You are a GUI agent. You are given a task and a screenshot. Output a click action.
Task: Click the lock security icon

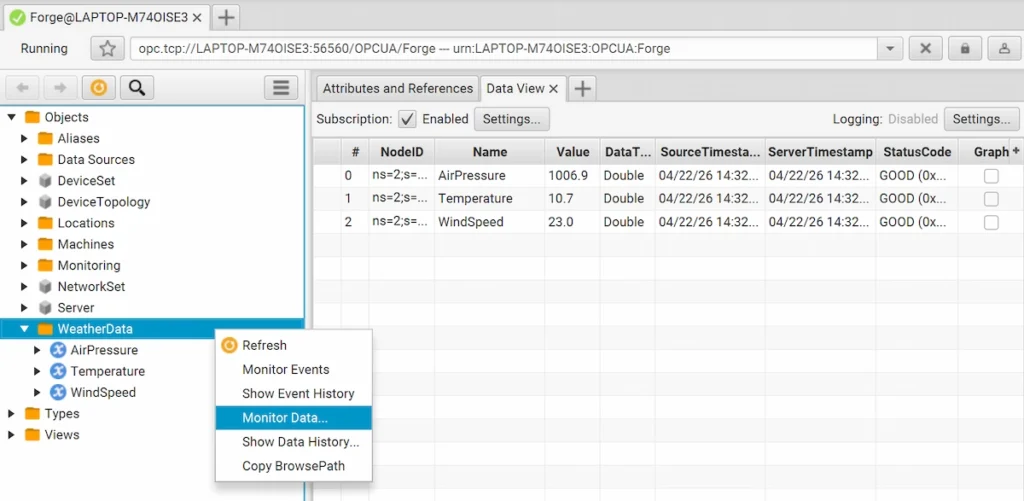[964, 48]
